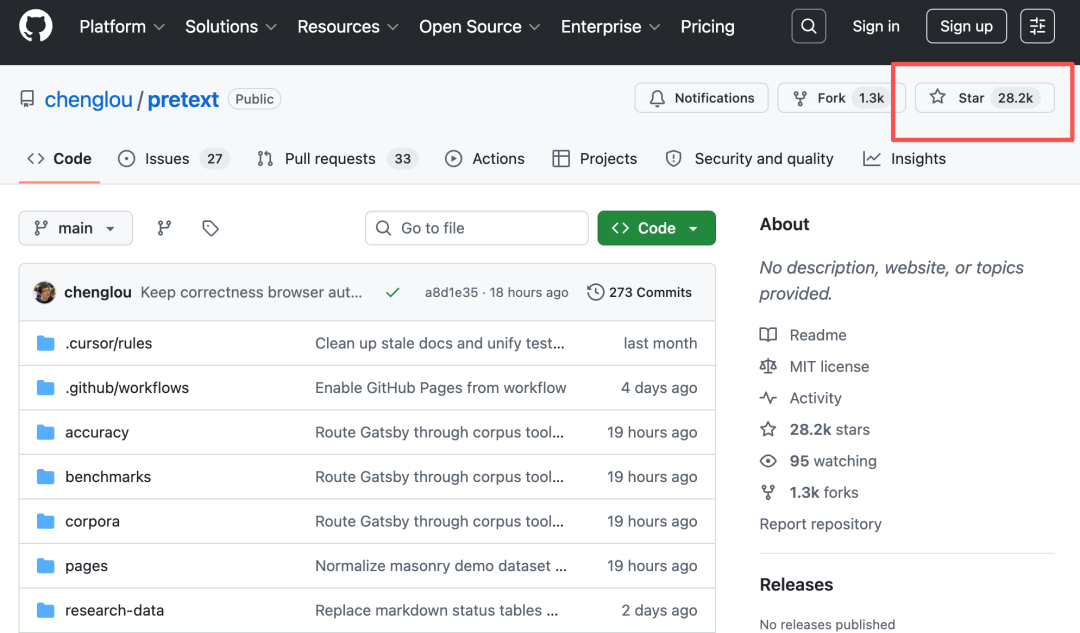The height and width of the screenshot is (633, 1080).
Task: Click the Sign up button
Action: (965, 27)
